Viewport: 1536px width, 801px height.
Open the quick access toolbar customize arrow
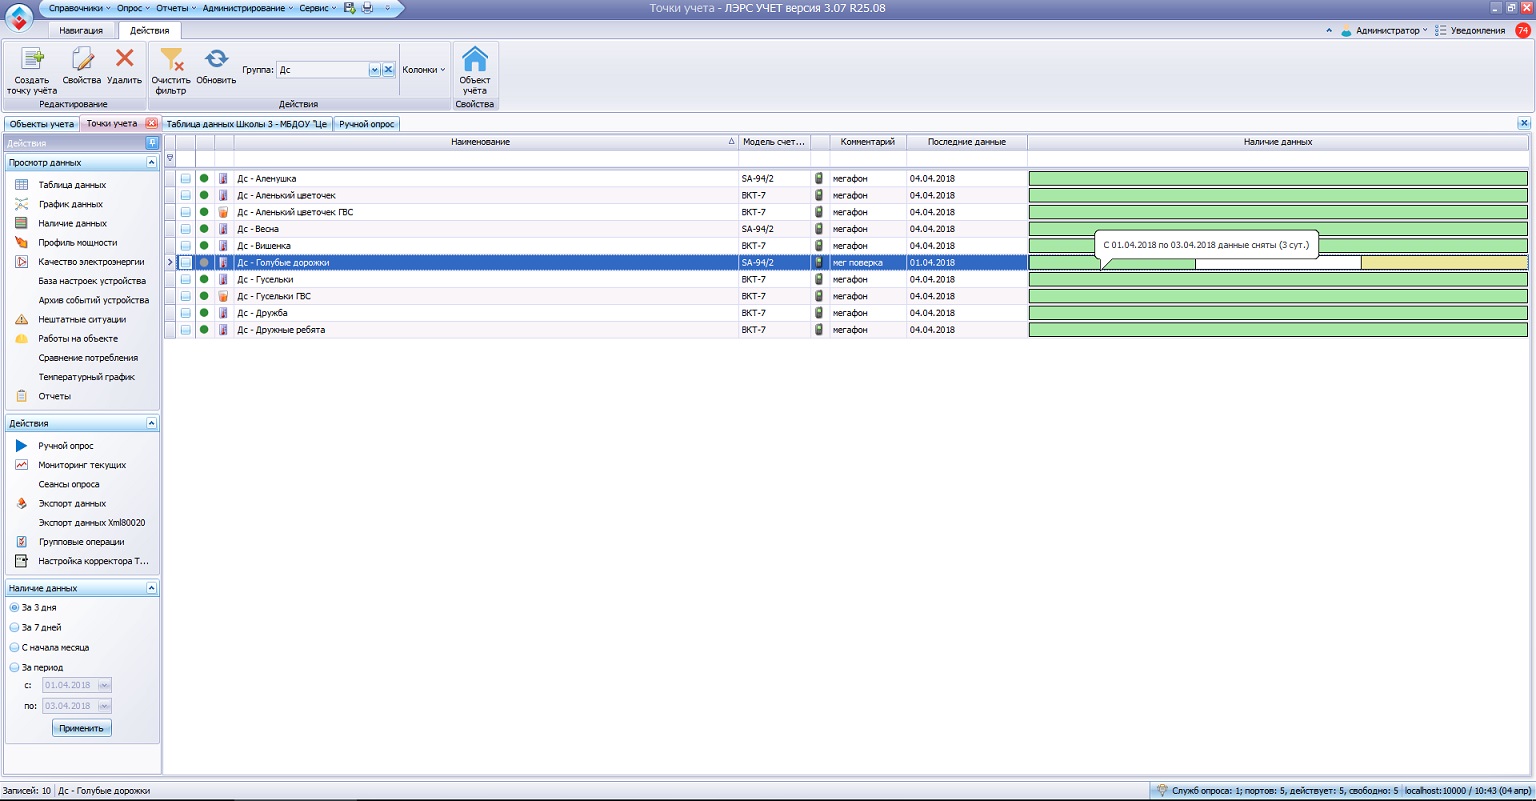[388, 8]
